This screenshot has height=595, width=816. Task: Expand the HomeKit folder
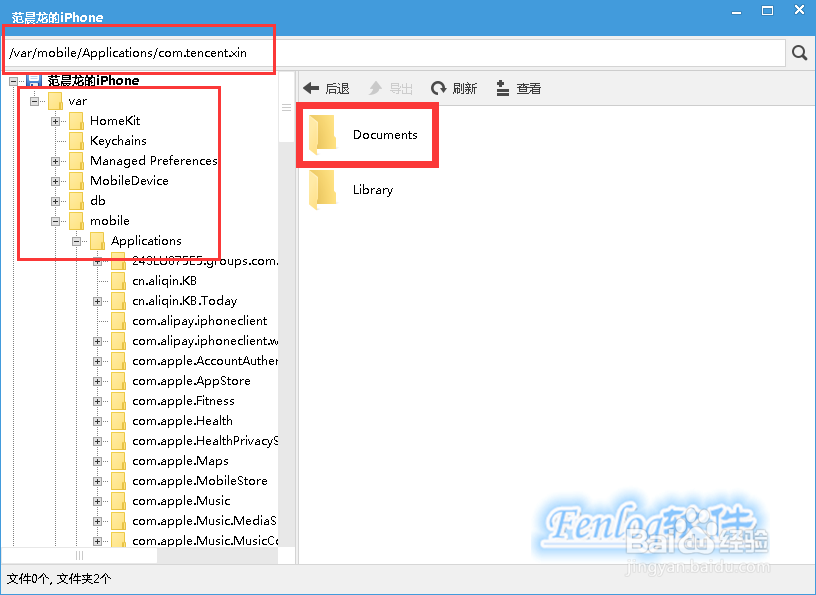pos(55,121)
